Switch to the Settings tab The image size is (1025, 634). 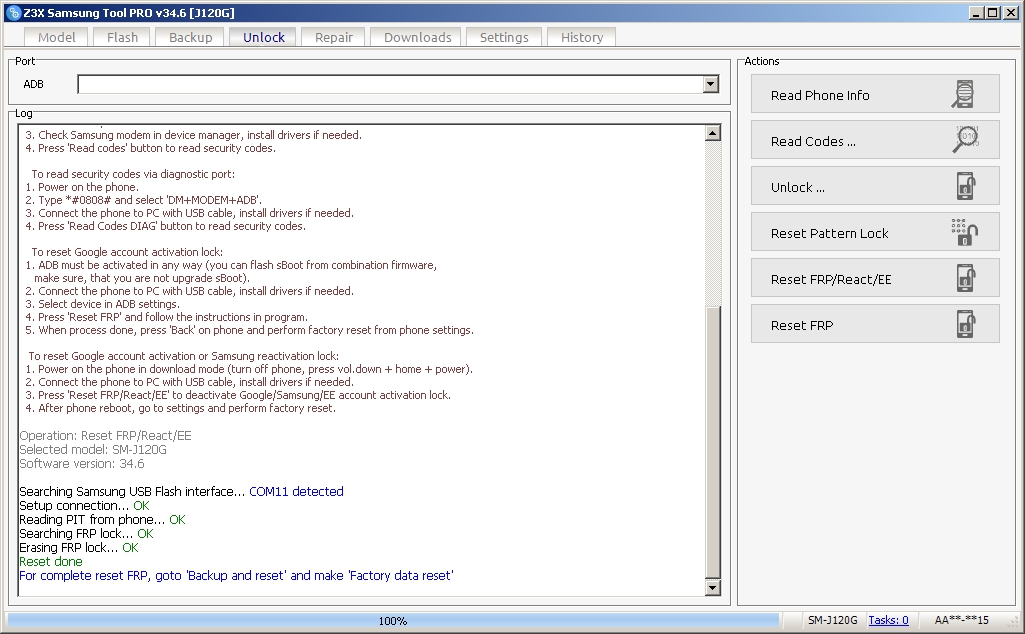tap(503, 37)
